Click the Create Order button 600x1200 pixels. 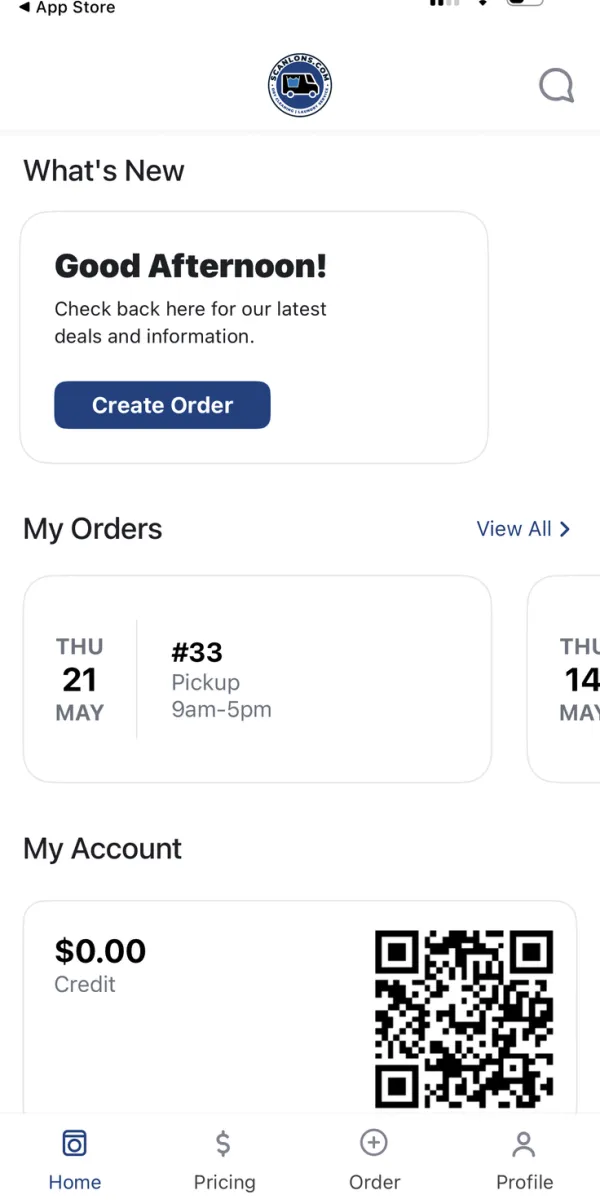coord(162,405)
